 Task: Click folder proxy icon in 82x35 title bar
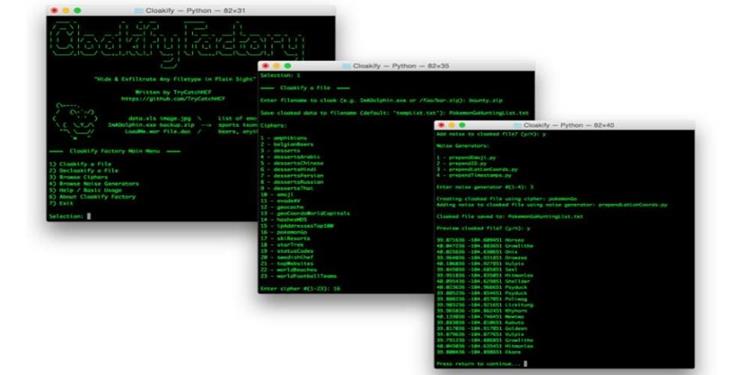pyautogui.click(x=347, y=66)
